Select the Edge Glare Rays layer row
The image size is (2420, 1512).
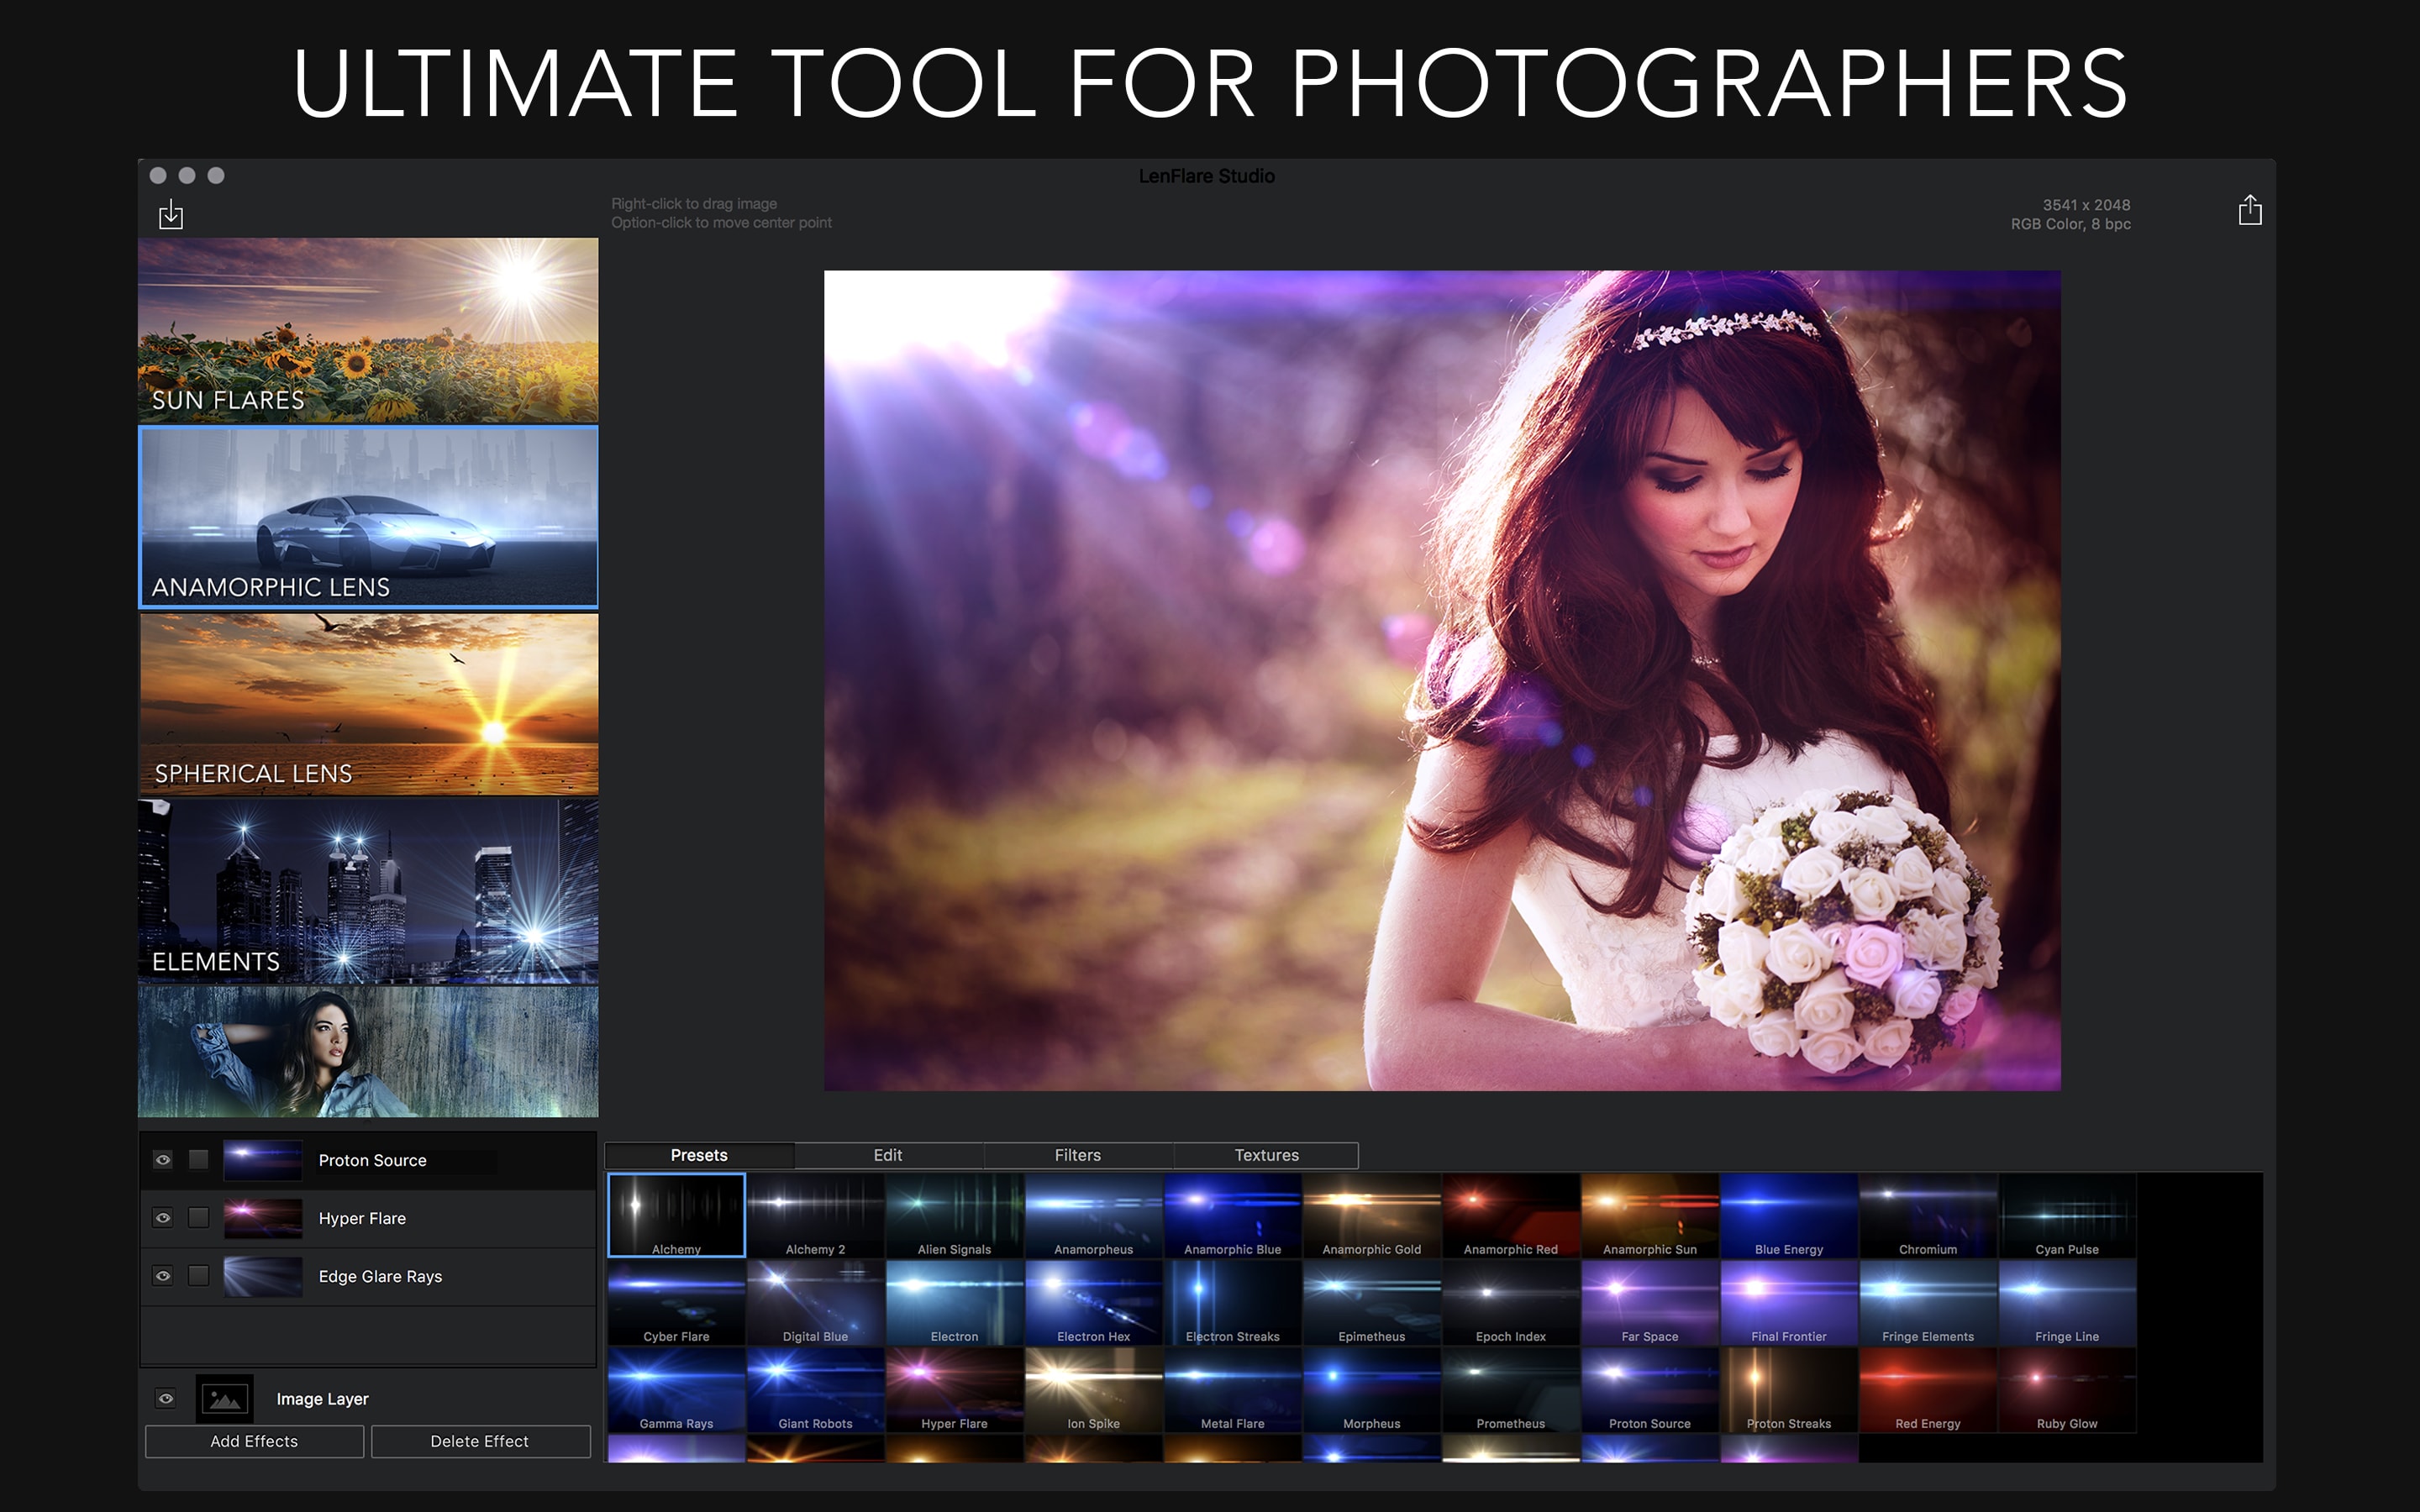(368, 1276)
